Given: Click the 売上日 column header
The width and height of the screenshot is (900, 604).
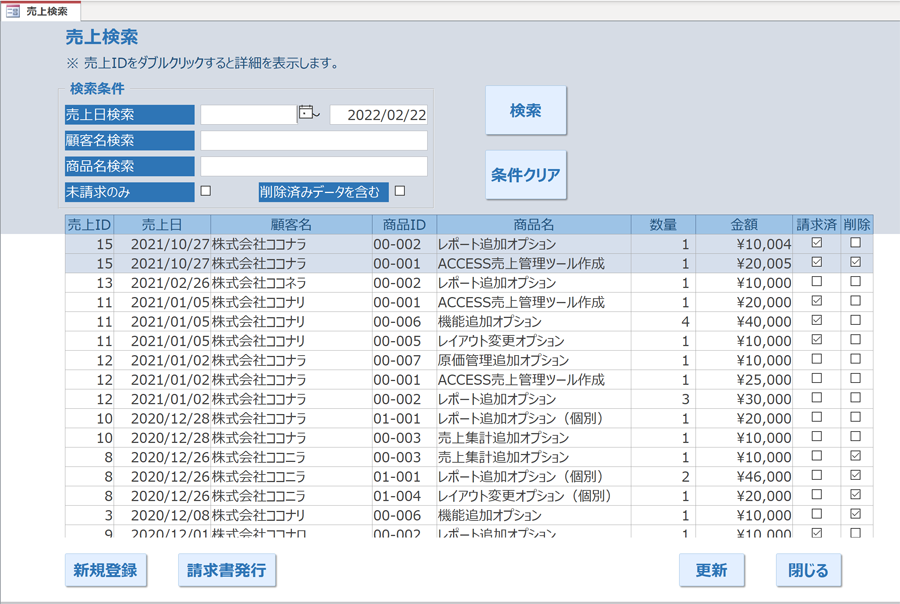Looking at the screenshot, I should (162, 224).
